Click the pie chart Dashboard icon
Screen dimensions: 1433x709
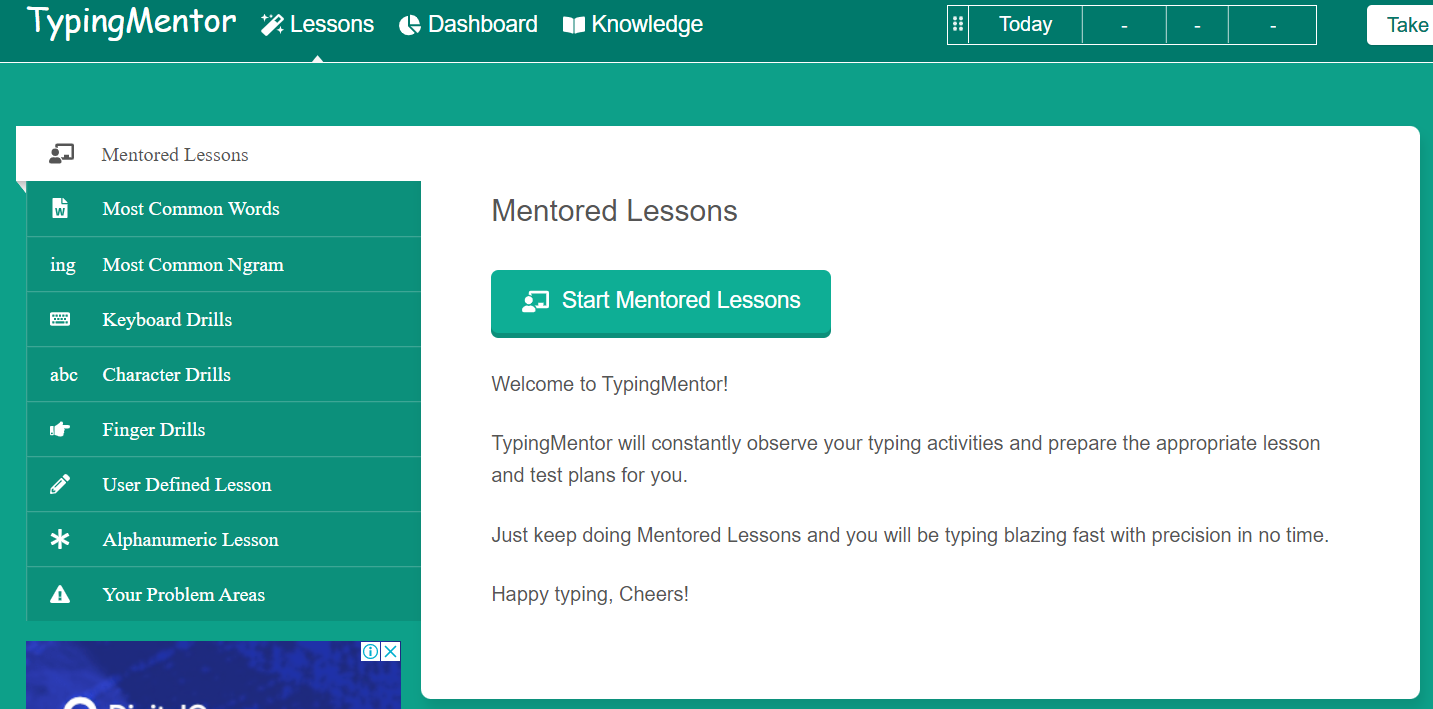click(x=409, y=25)
